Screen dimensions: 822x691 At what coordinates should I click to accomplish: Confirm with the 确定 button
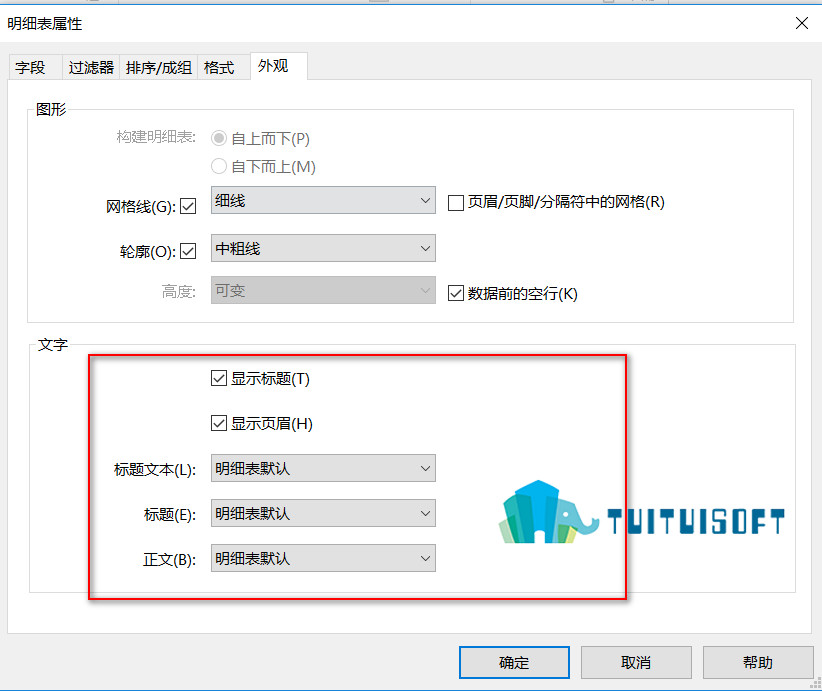tap(514, 663)
